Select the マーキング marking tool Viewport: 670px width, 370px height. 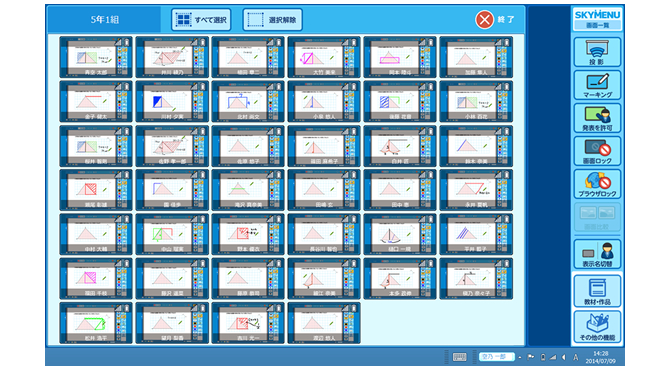597,85
